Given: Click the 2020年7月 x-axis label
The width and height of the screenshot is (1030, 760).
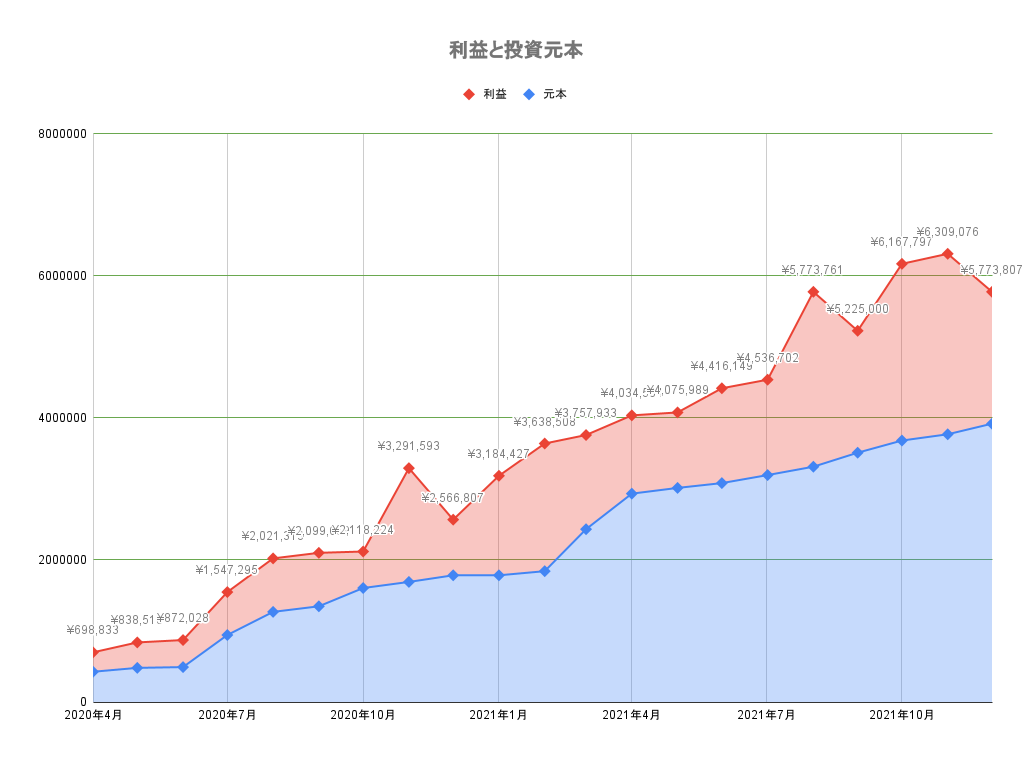Looking at the screenshot, I should [227, 715].
